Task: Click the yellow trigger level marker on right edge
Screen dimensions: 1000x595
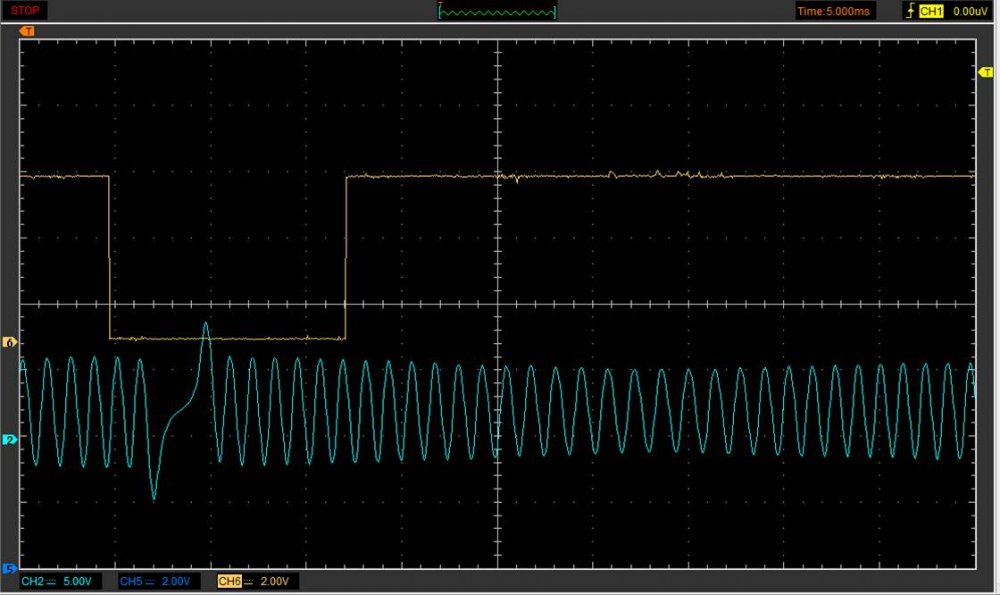Action: pyautogui.click(x=983, y=75)
